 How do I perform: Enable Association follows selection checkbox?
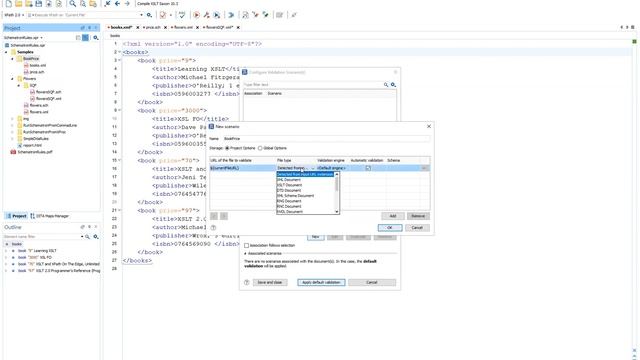[x=247, y=246]
